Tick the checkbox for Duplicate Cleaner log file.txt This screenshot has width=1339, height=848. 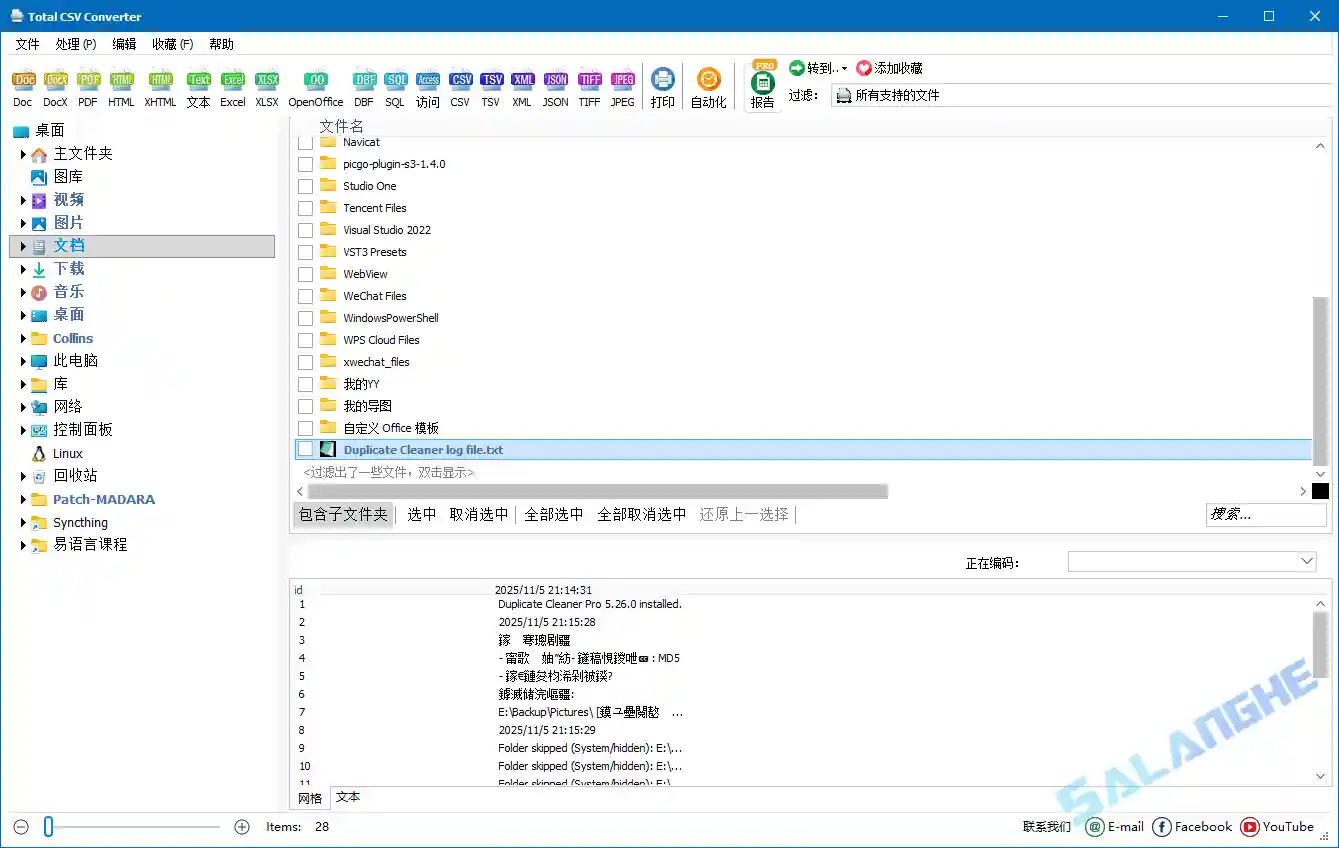pyautogui.click(x=305, y=448)
